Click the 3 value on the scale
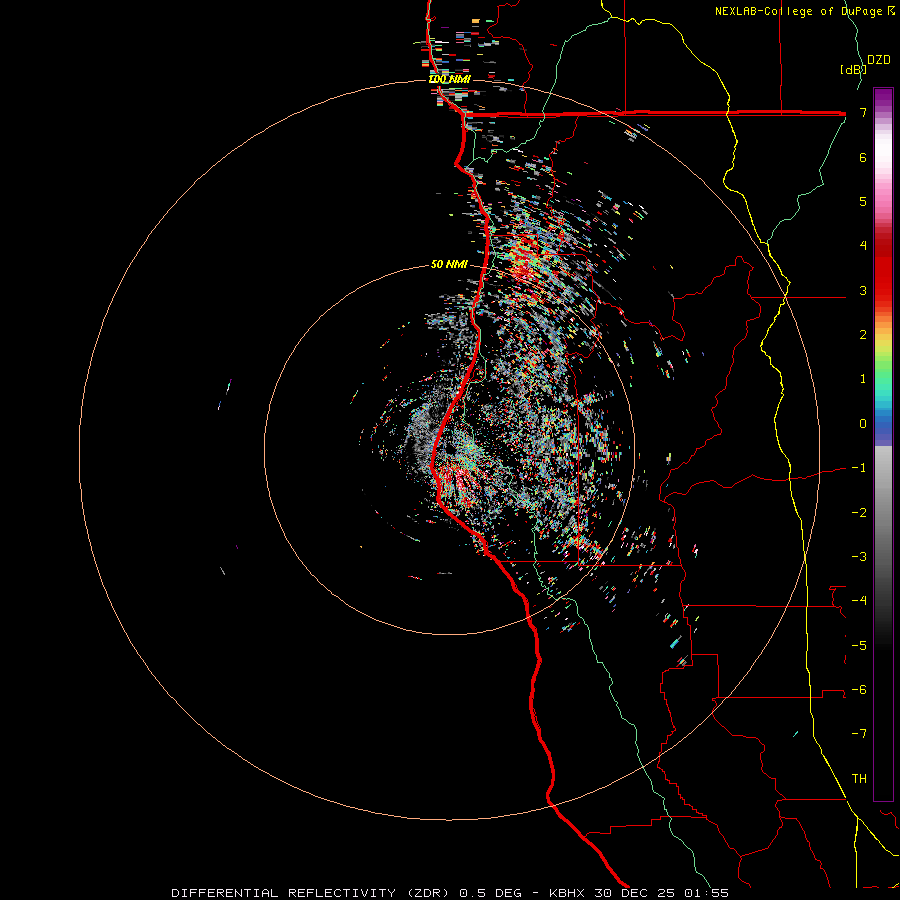 [863, 290]
